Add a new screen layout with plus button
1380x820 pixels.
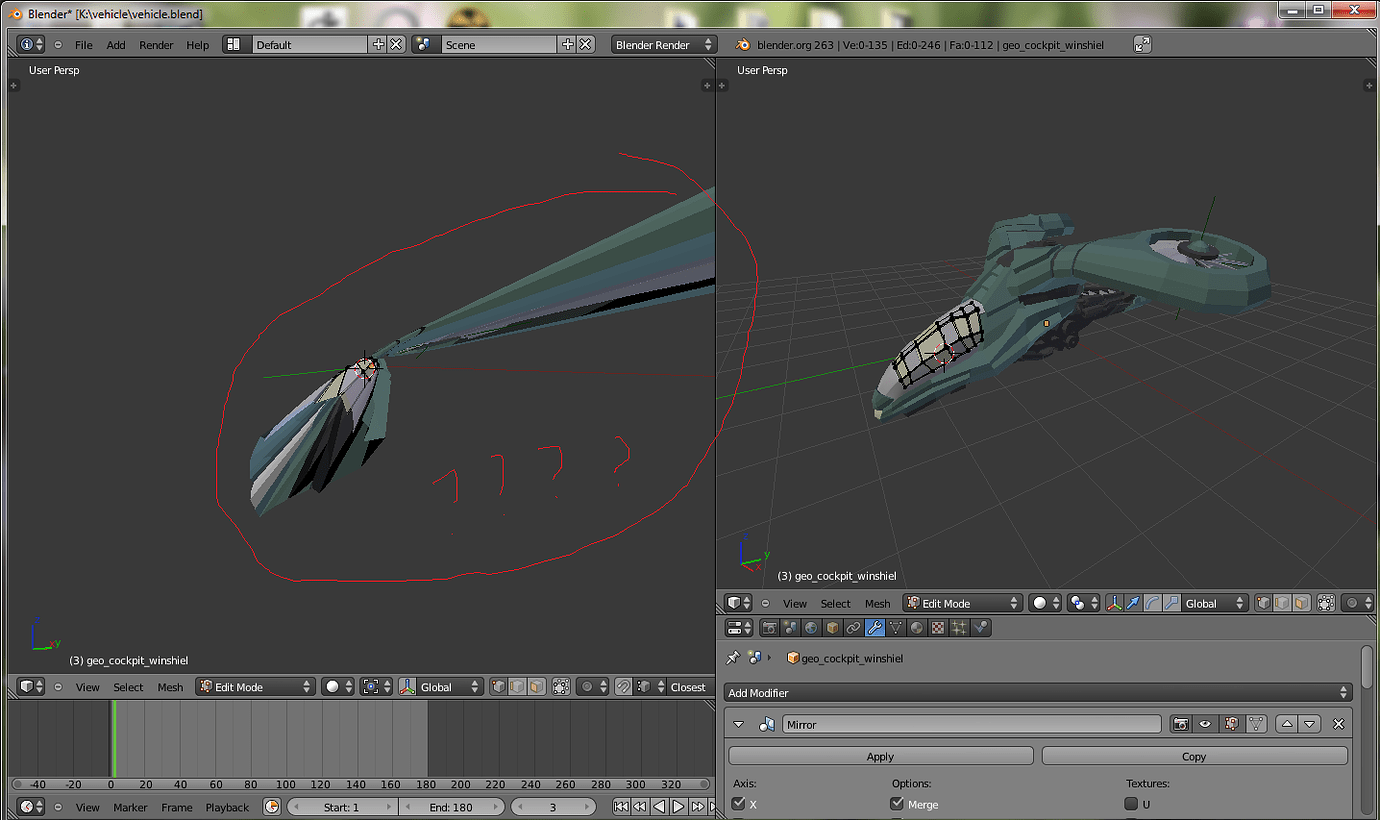[378, 44]
